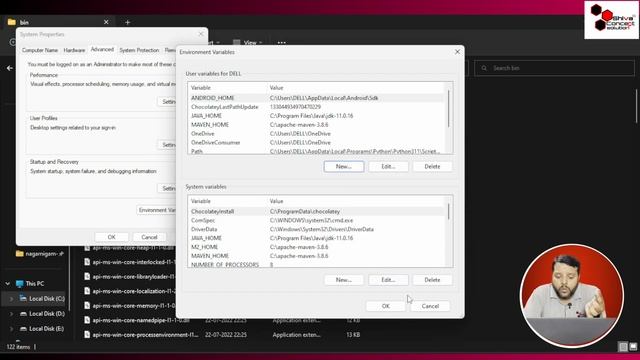This screenshot has width=640, height=360.
Task: Select Local Disk (E:) in navigation pane
Action: click(42, 329)
